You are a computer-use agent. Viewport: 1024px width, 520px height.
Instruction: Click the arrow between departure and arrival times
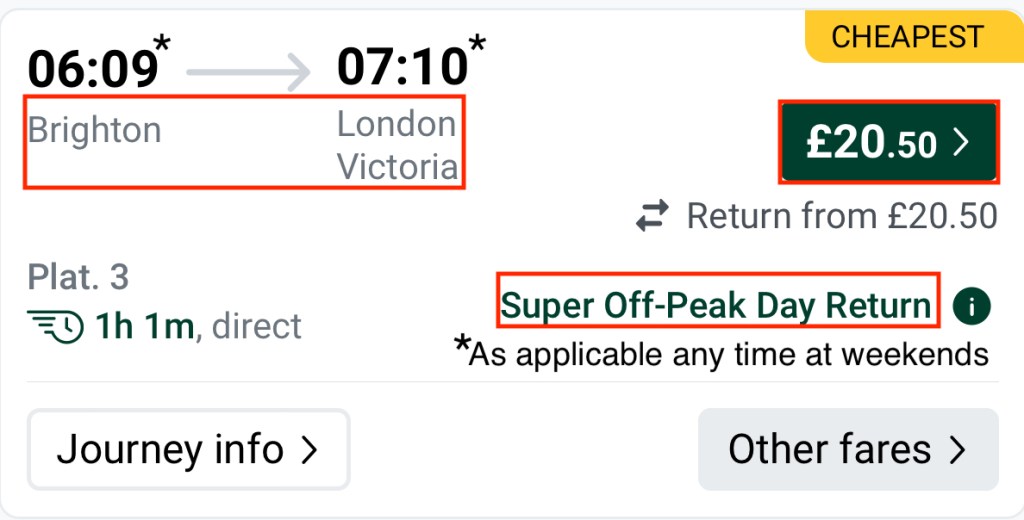(247, 71)
